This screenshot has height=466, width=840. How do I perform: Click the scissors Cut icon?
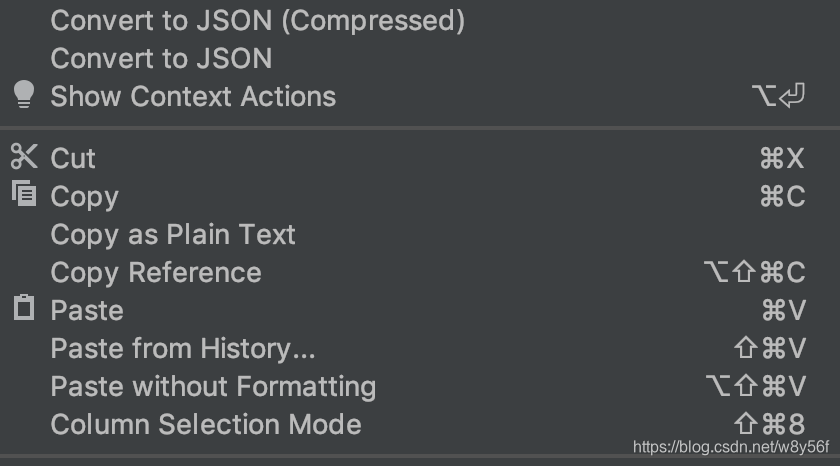(x=23, y=157)
